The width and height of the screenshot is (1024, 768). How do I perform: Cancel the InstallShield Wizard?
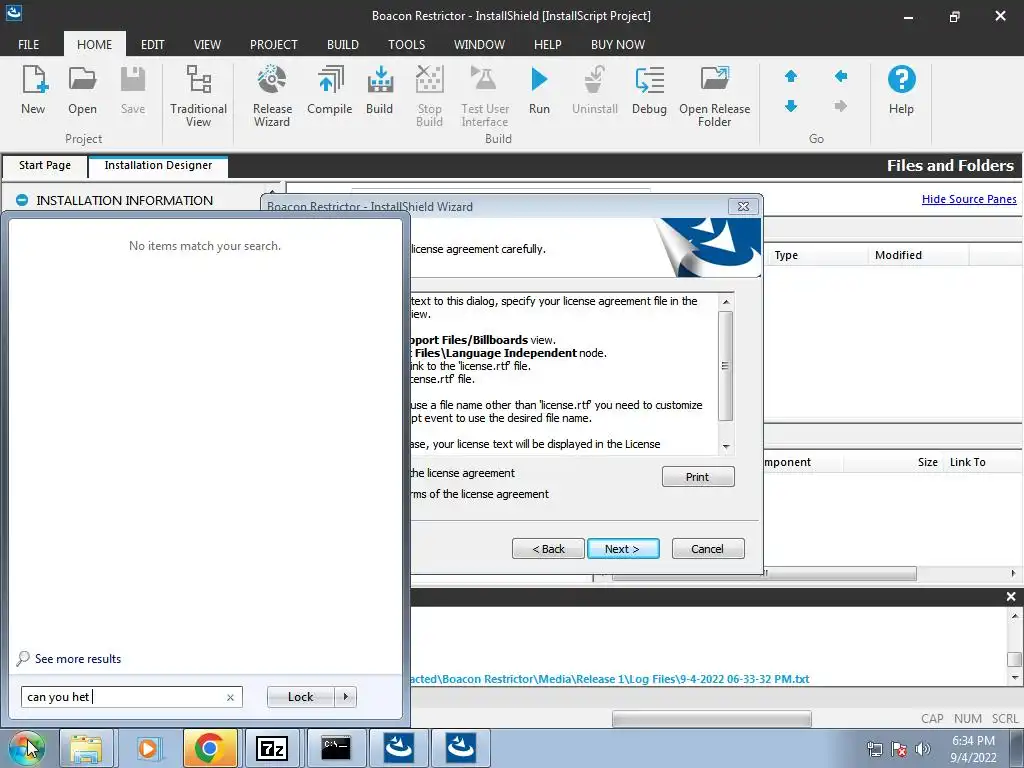point(708,549)
